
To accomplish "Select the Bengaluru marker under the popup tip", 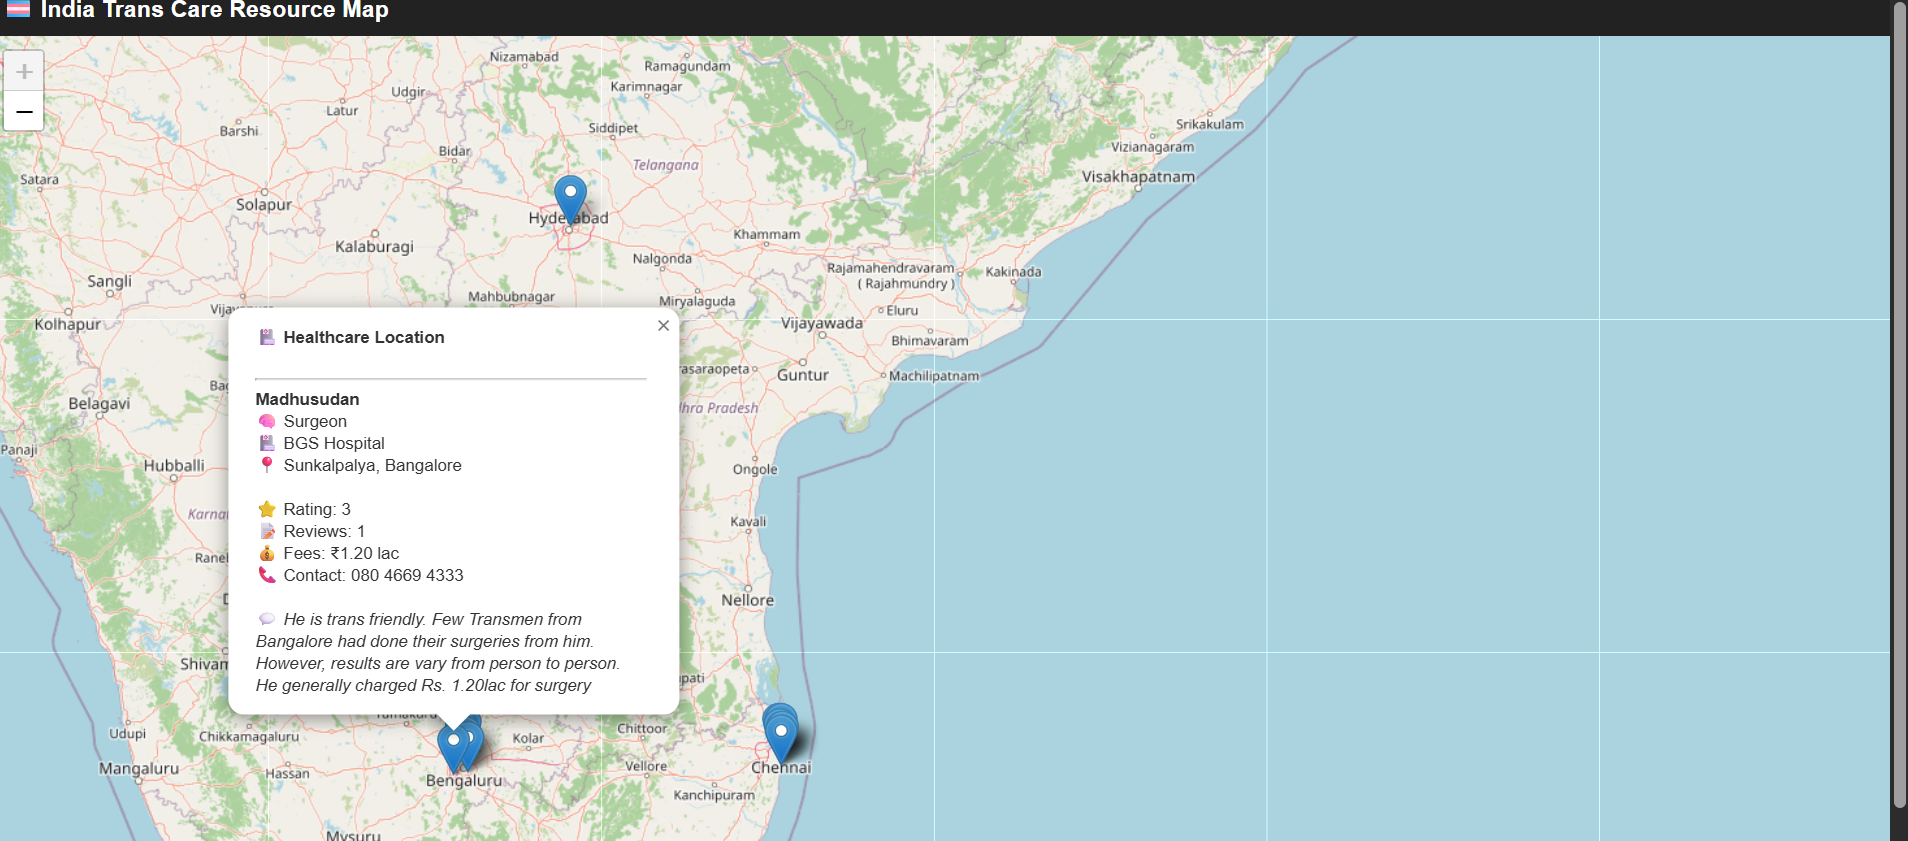I will tap(453, 748).
